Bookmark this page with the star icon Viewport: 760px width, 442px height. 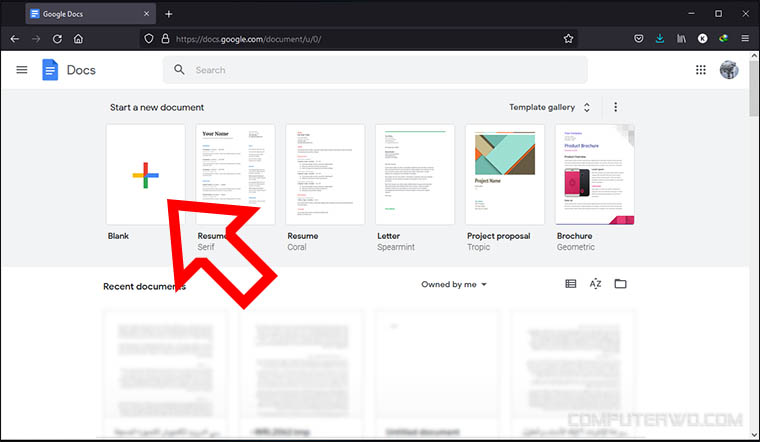pyautogui.click(x=569, y=39)
